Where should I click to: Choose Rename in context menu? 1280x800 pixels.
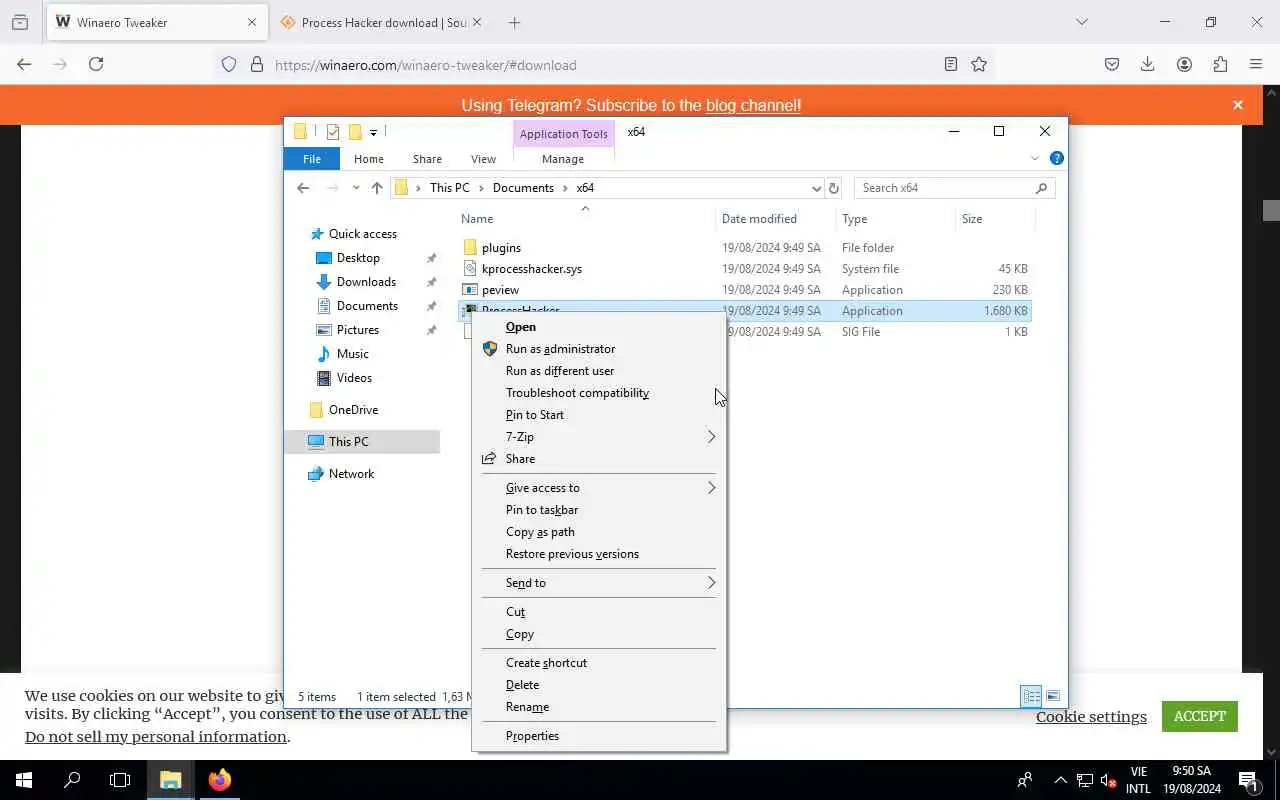[x=527, y=707]
